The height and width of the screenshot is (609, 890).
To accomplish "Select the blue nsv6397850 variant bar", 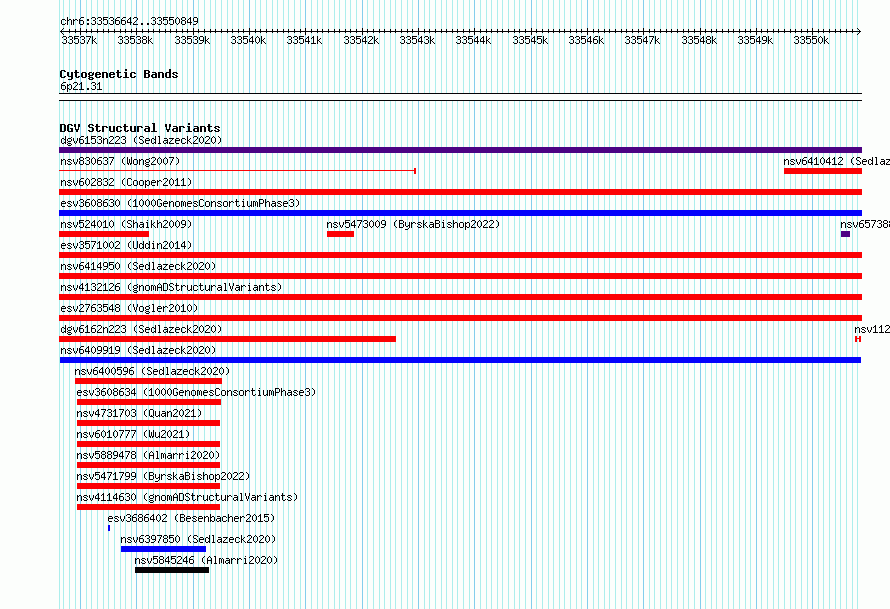I will pyautogui.click(x=163, y=549).
